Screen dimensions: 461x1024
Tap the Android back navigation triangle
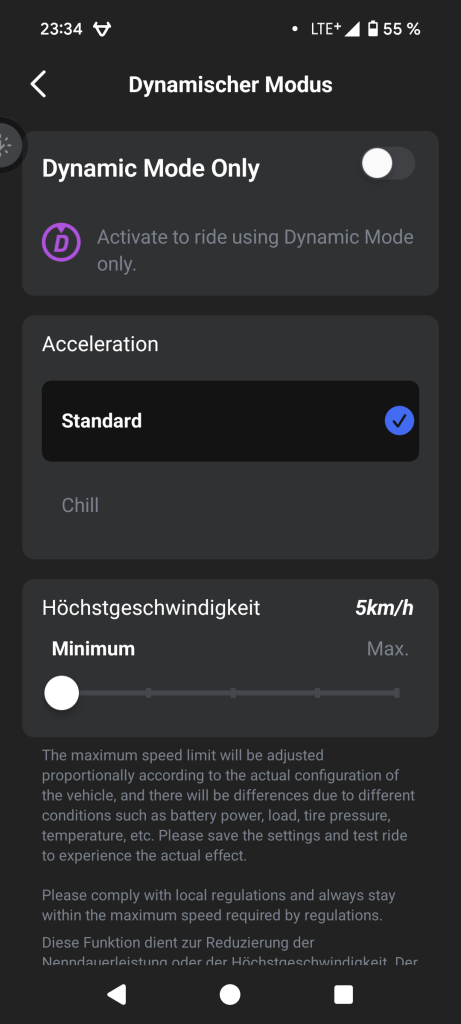pos(116,994)
